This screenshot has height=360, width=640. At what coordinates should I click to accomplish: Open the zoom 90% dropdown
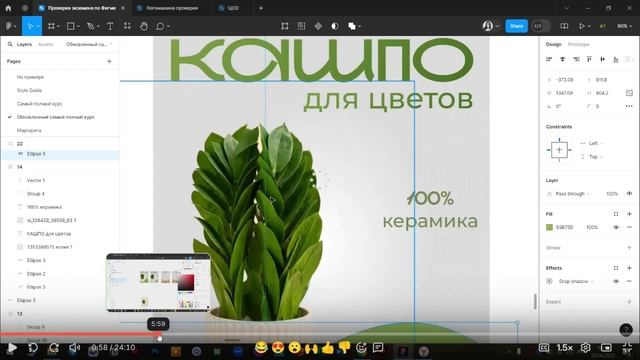click(624, 26)
